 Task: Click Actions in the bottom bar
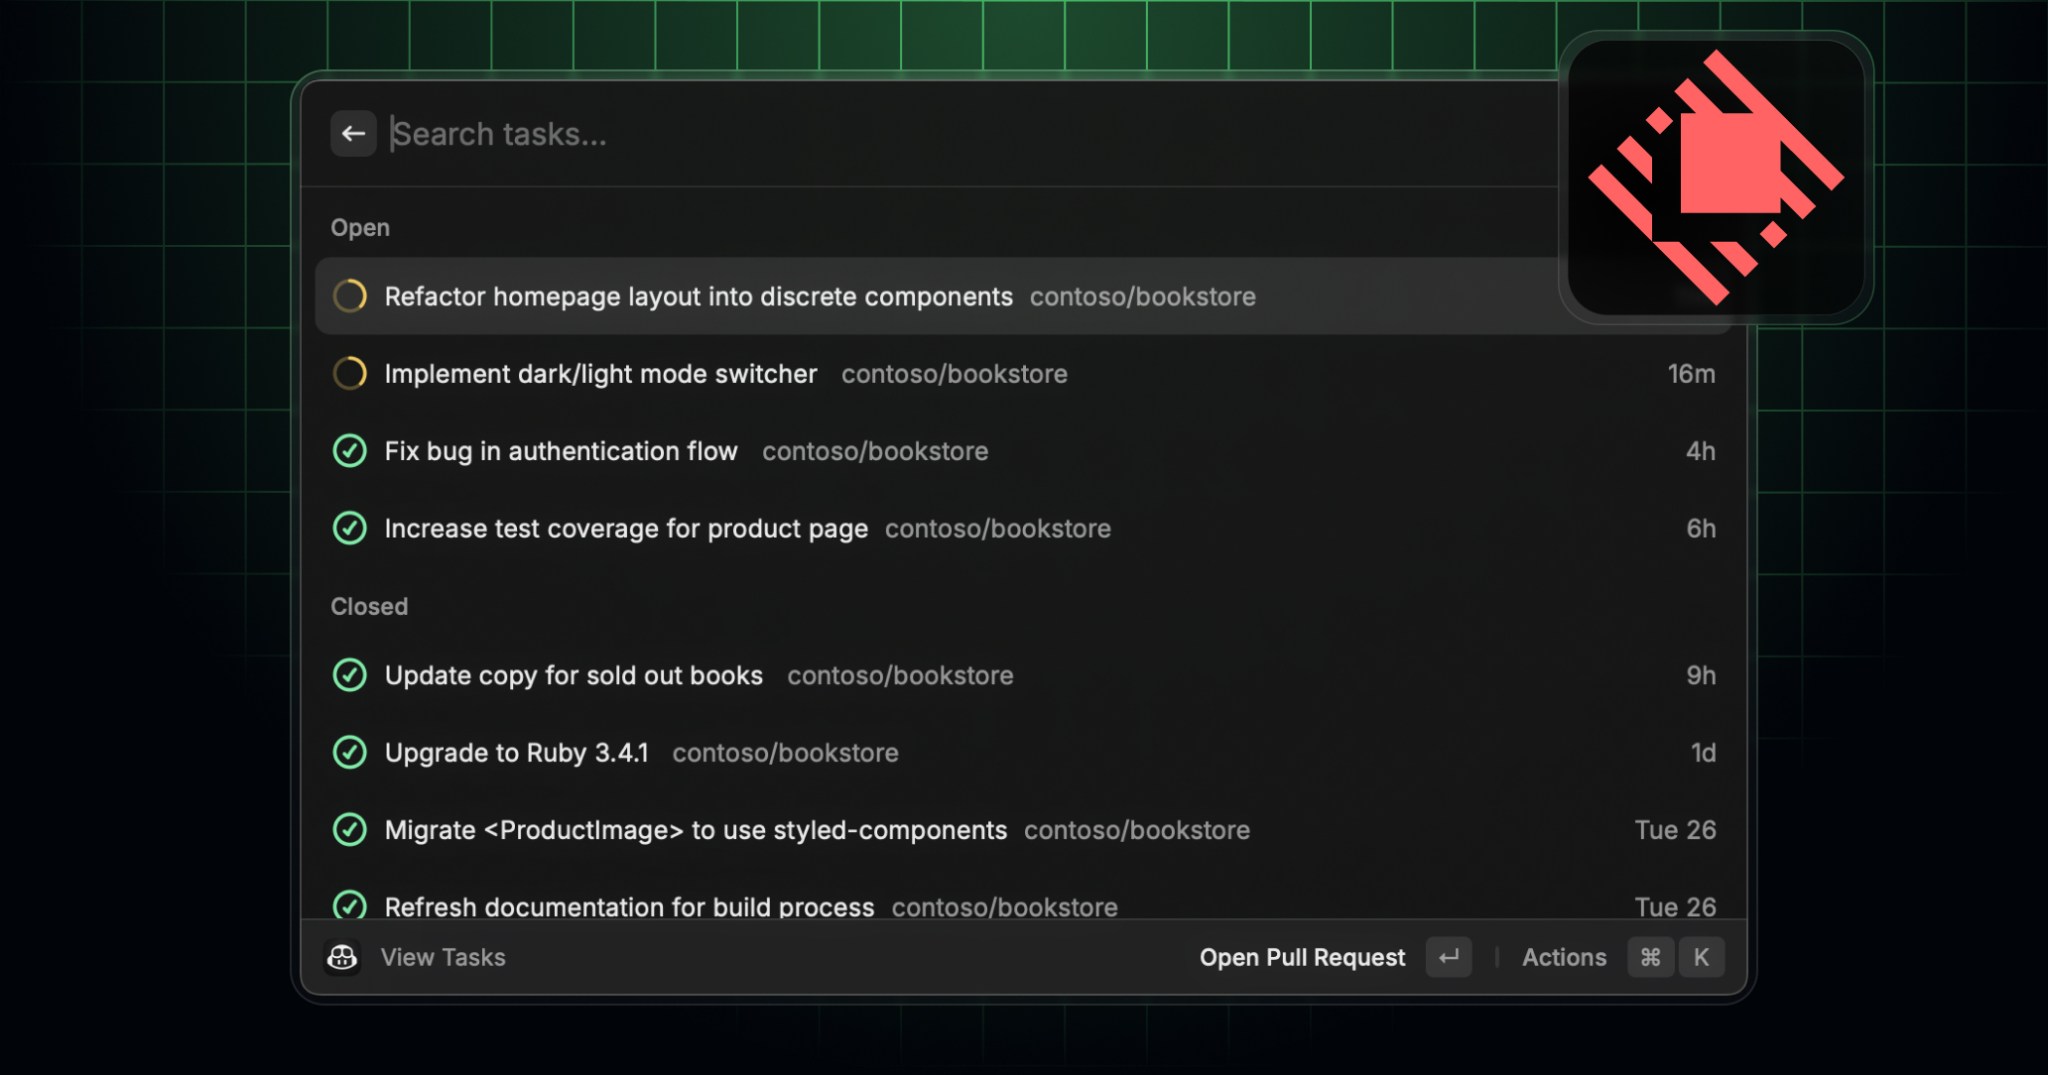[x=1565, y=957]
